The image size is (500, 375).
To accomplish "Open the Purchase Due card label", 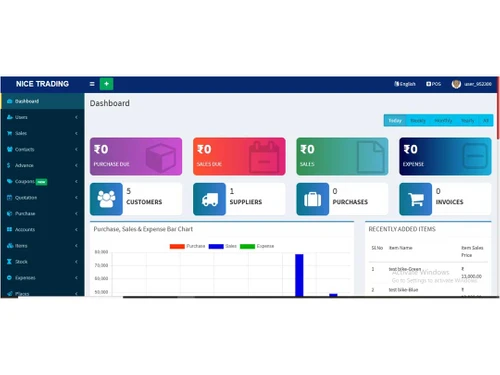I will (x=111, y=164).
